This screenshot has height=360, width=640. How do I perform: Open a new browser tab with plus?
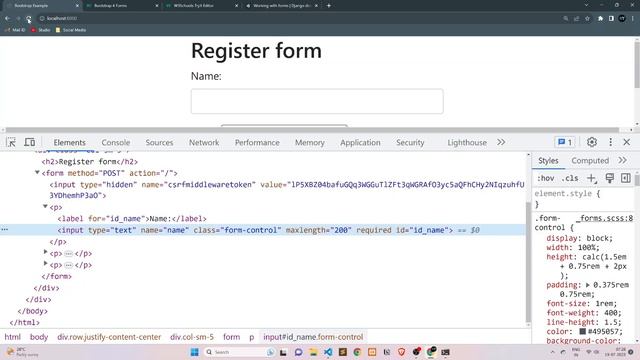(329, 6)
